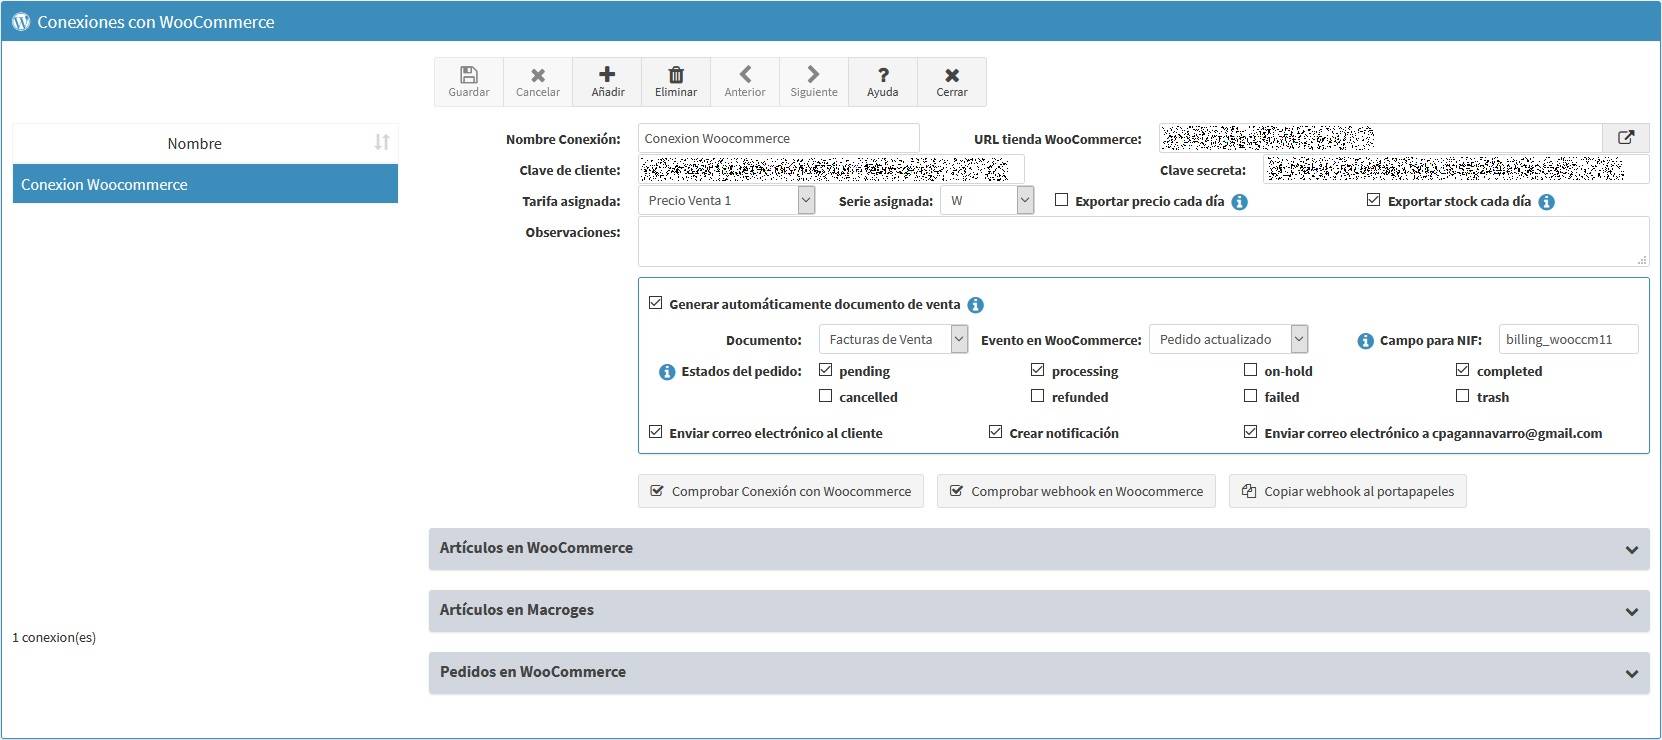Click Comprobar webhook en Woocommerce button

click(x=1076, y=491)
